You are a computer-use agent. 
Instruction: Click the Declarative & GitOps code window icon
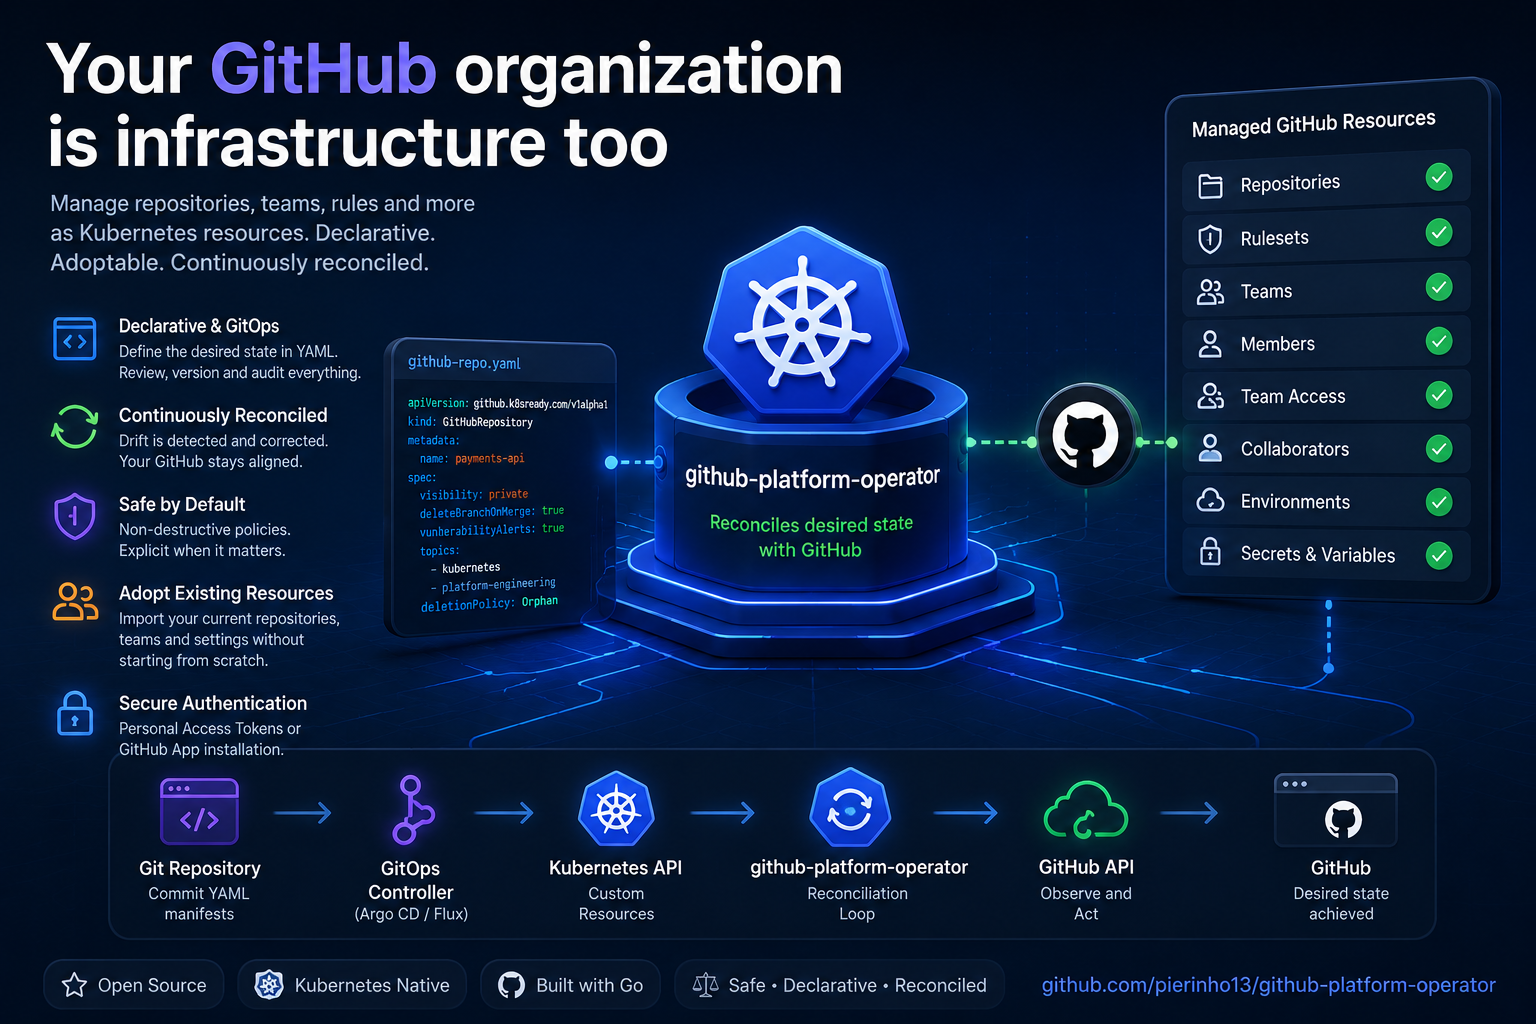(x=75, y=339)
